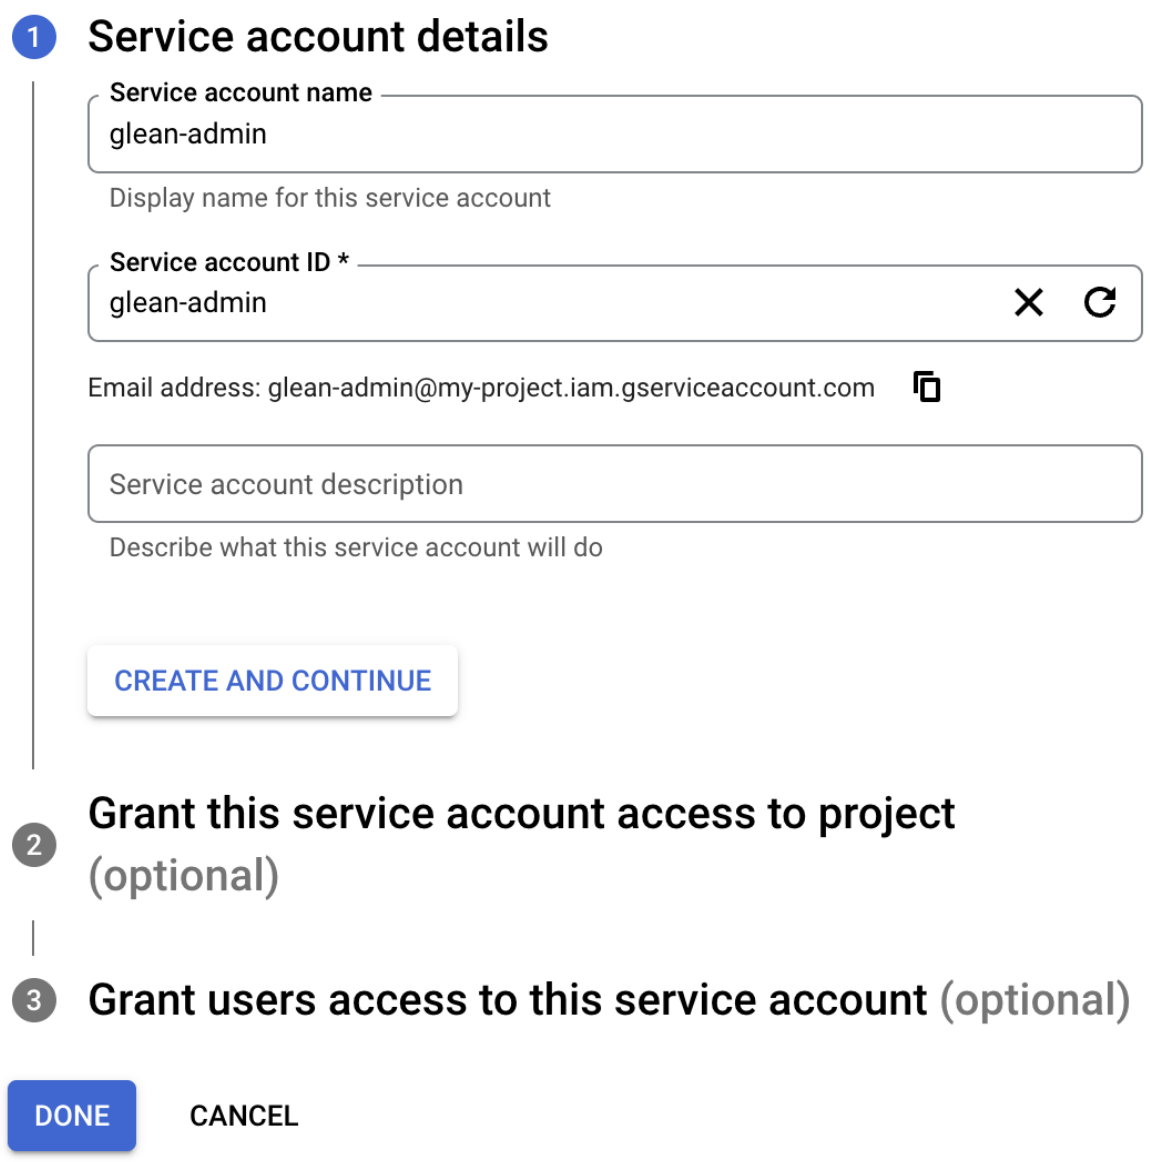Focus the Service account description field
This screenshot has height=1162, width=1150.
615,484
